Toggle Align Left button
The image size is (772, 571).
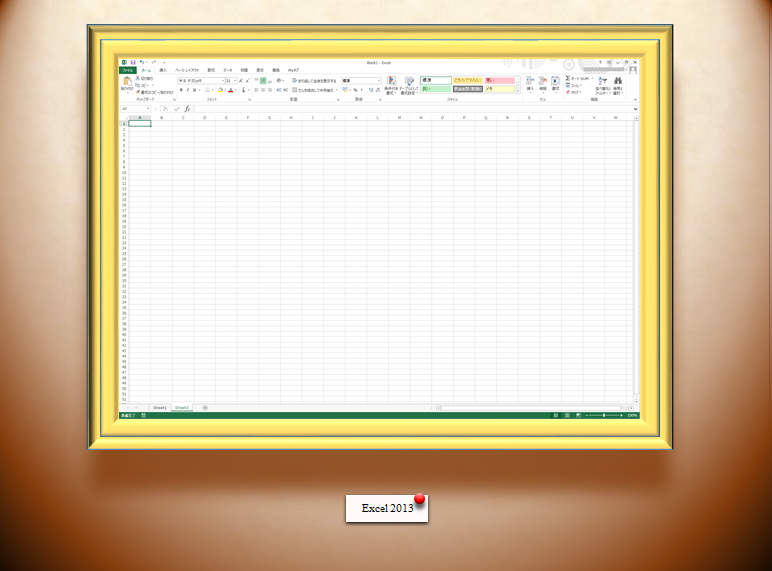point(257,90)
